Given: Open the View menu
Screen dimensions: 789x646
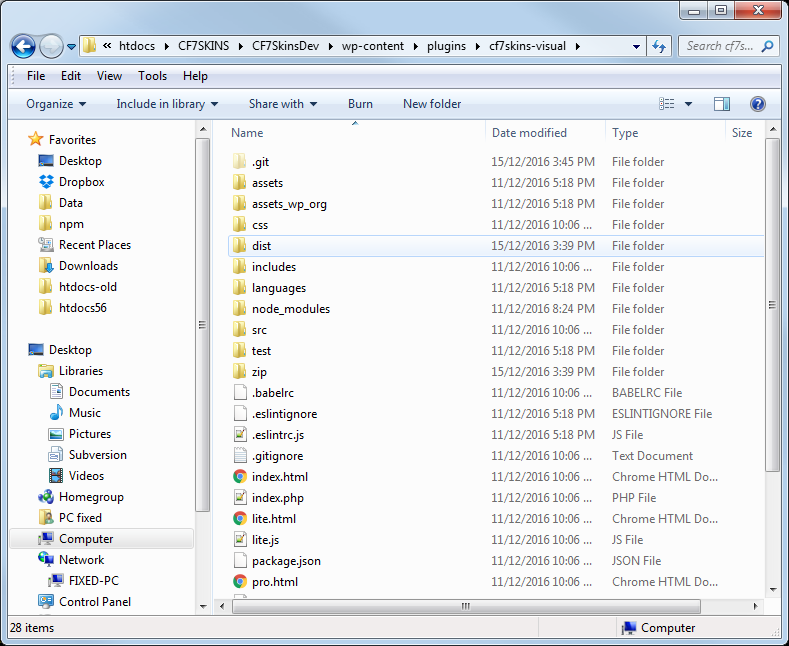Looking at the screenshot, I should (109, 76).
